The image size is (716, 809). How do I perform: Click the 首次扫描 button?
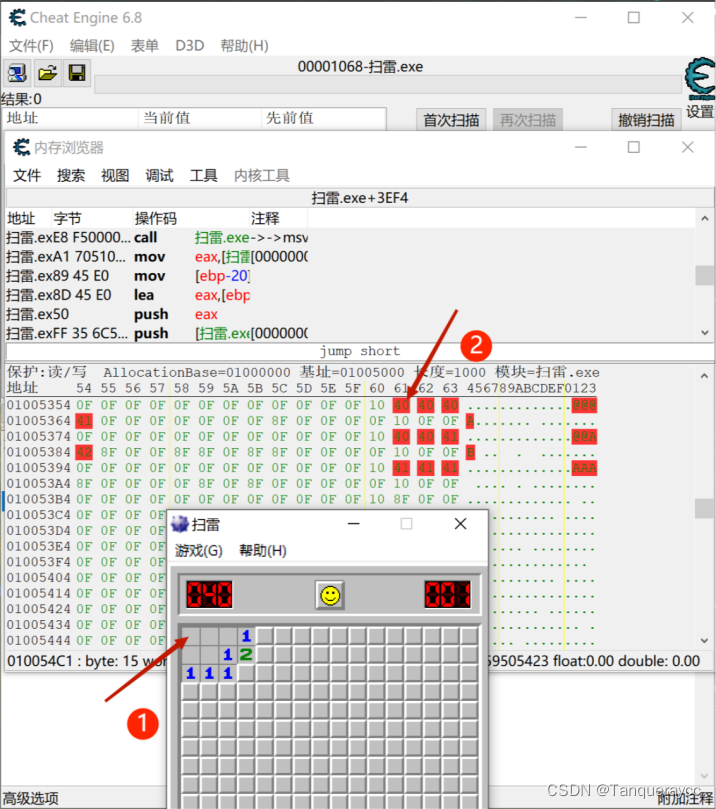(x=451, y=120)
